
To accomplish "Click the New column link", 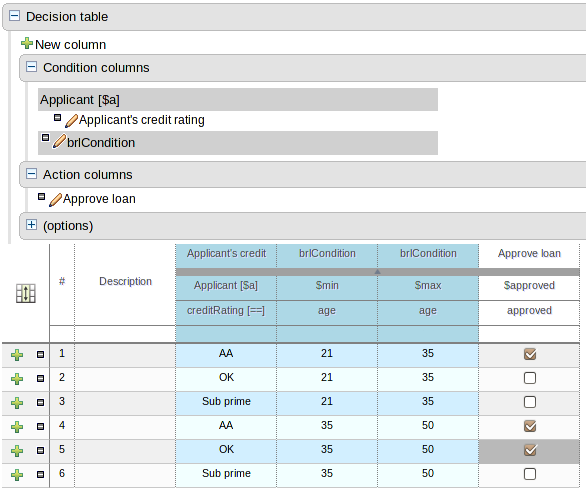I will coord(70,44).
